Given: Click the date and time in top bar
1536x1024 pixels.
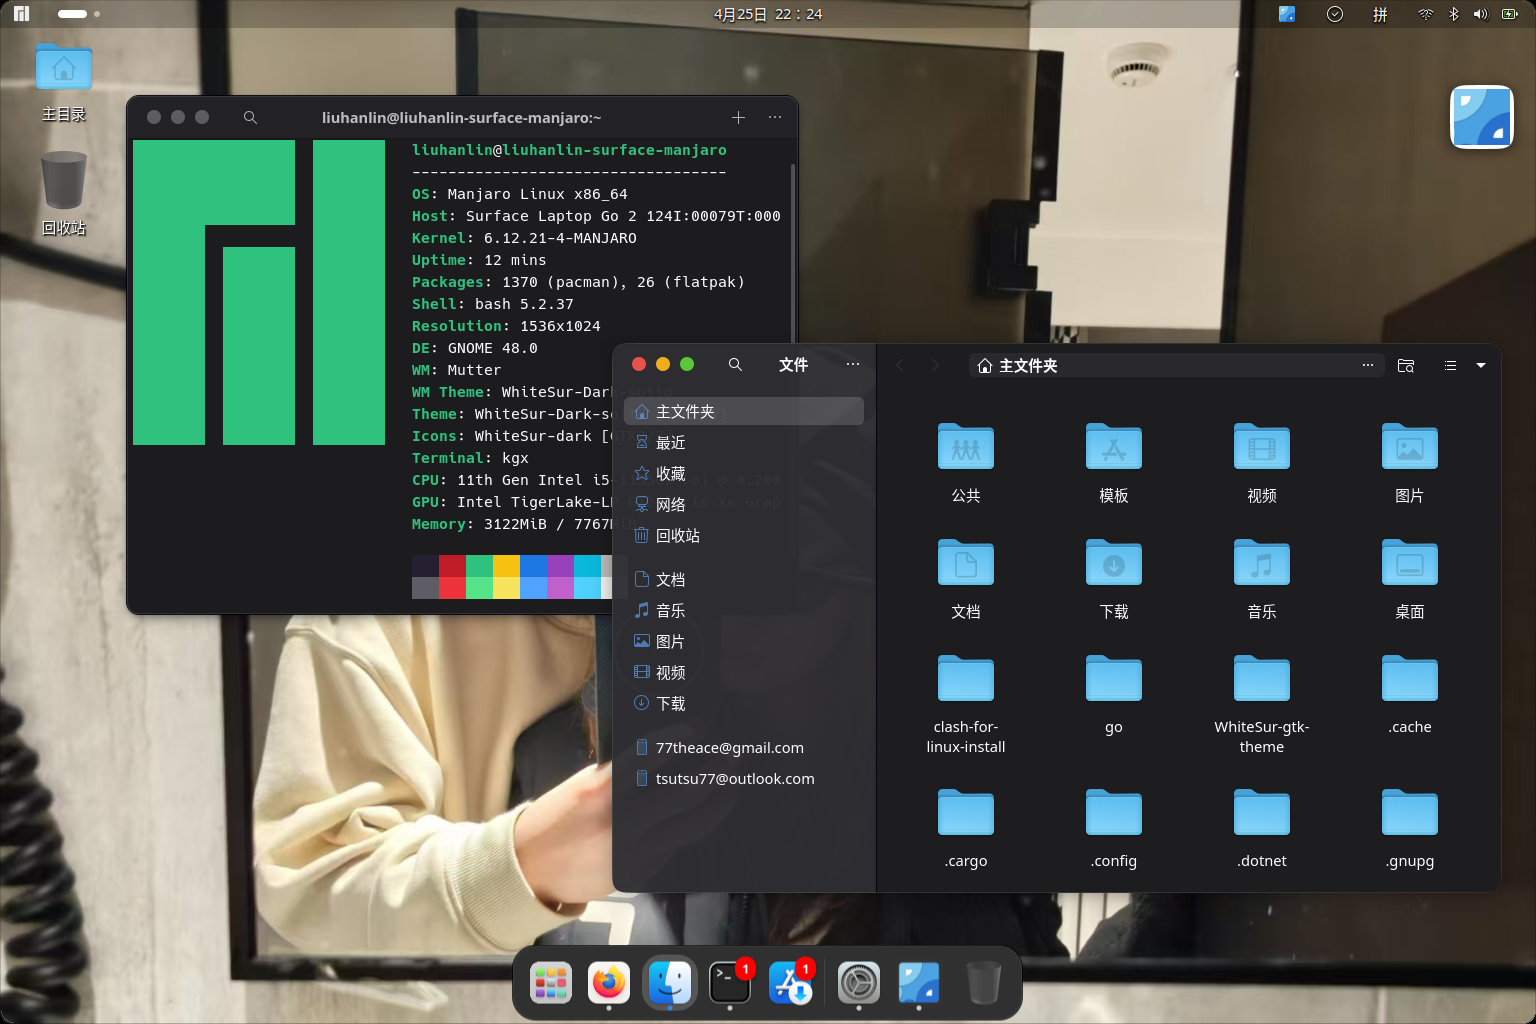Looking at the screenshot, I should [x=768, y=14].
